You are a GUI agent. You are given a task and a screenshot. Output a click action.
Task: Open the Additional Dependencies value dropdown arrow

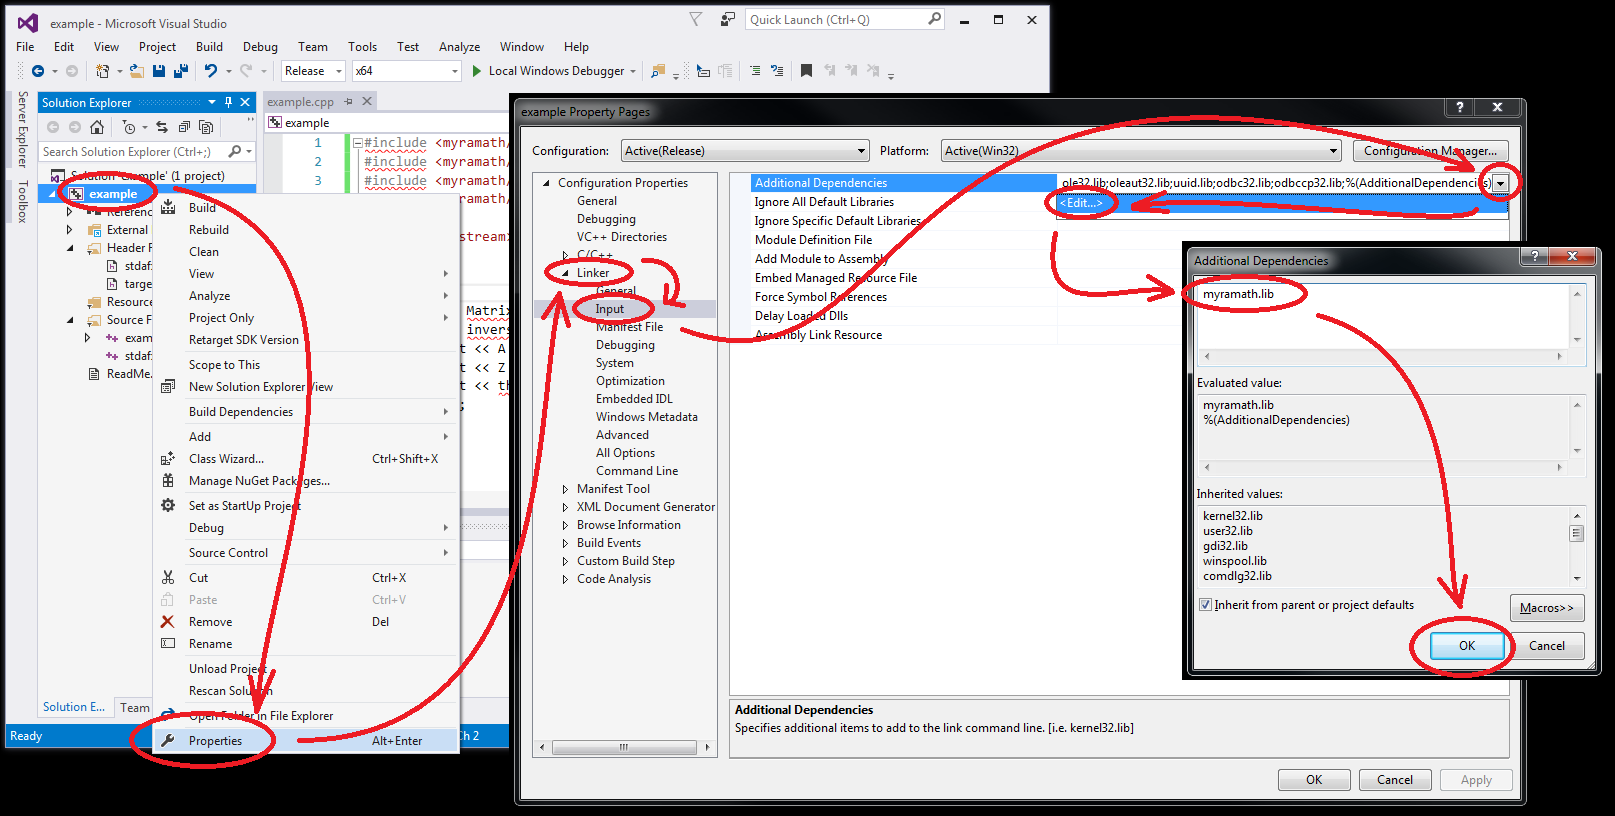(x=1500, y=183)
